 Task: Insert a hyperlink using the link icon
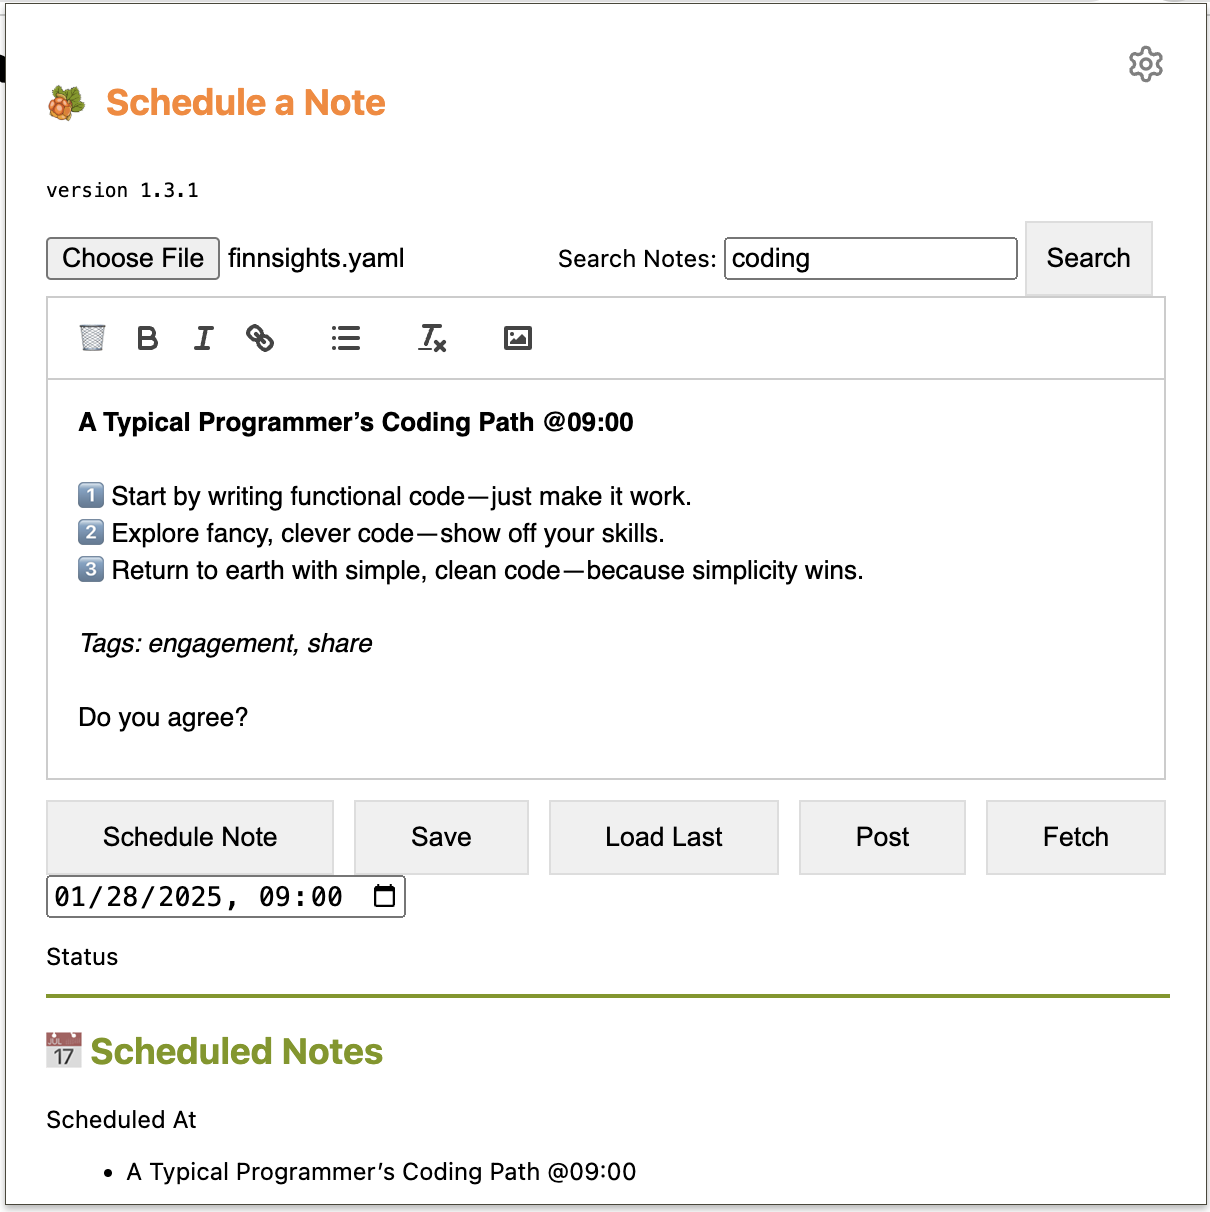point(260,338)
